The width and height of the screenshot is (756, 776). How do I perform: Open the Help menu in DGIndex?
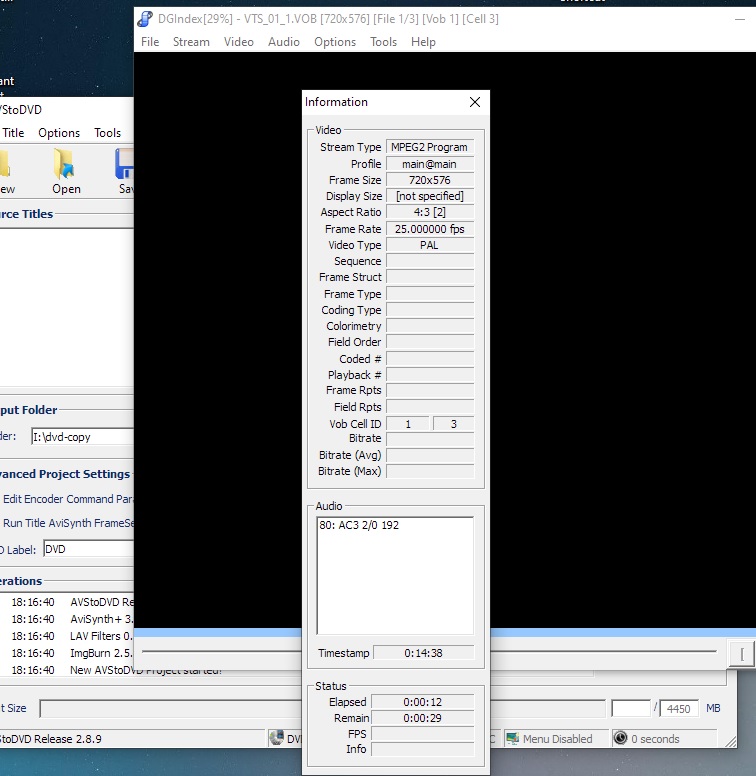tap(423, 42)
